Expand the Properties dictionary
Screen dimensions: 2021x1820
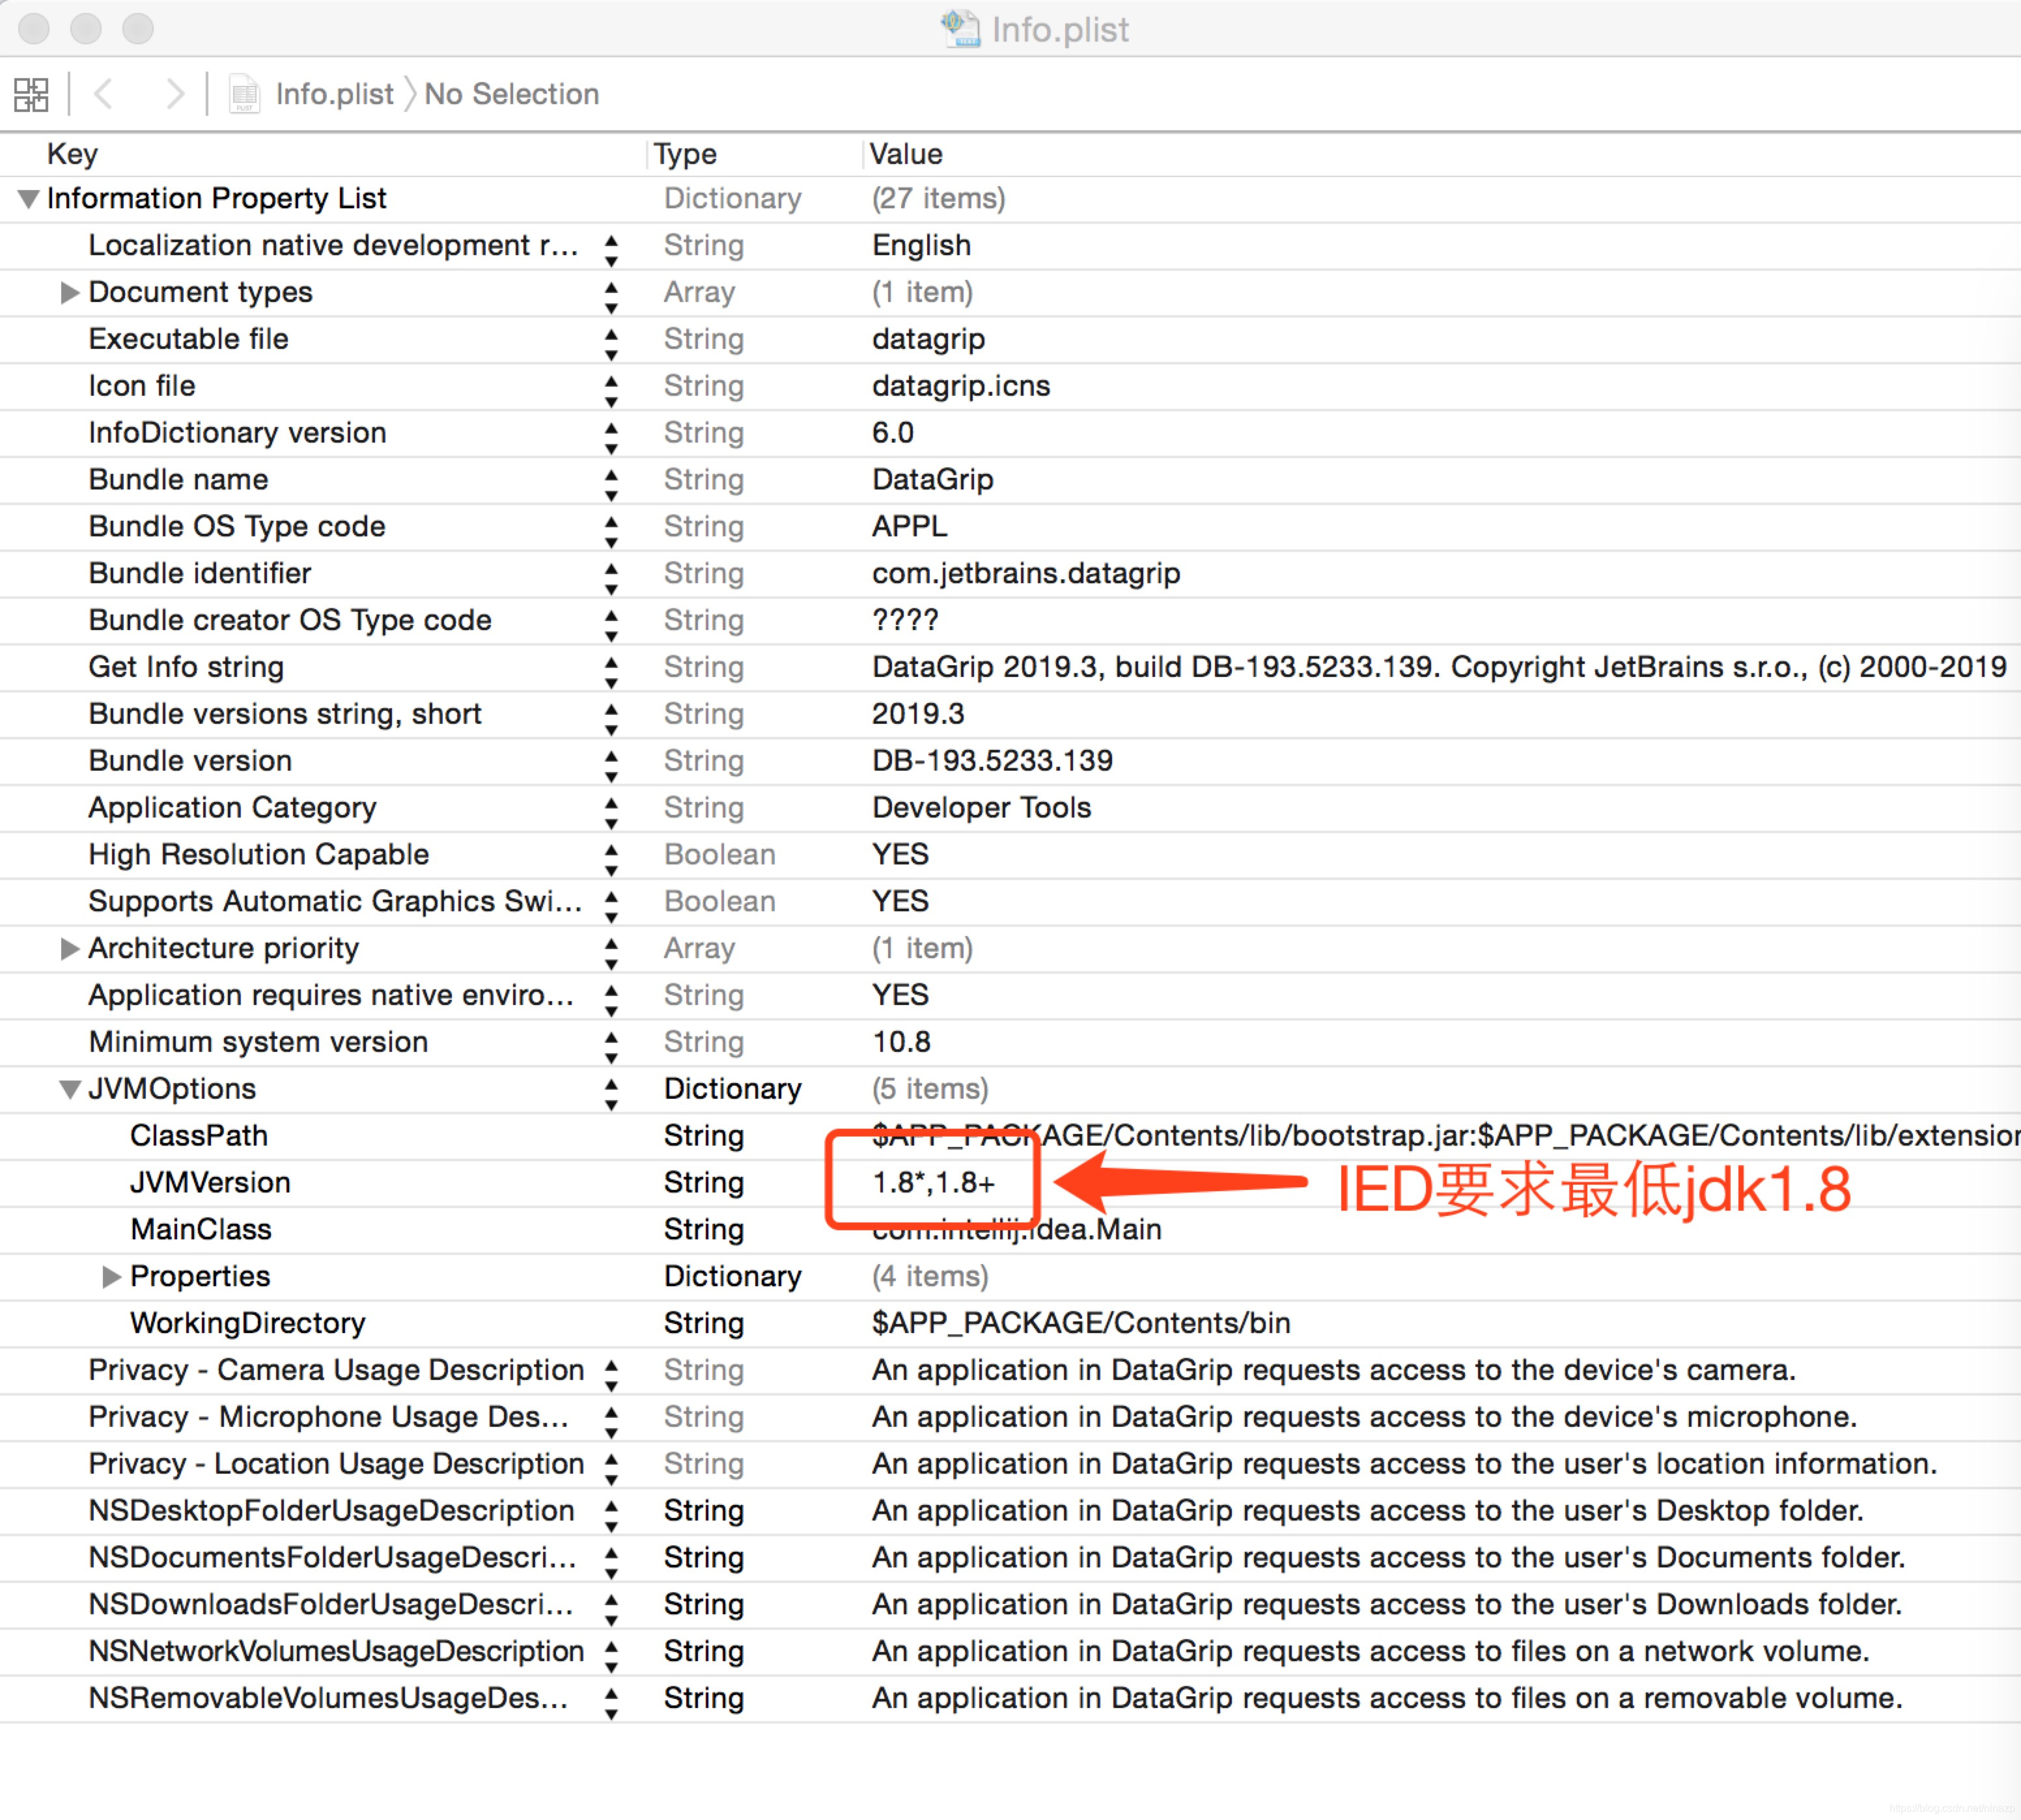(x=111, y=1276)
